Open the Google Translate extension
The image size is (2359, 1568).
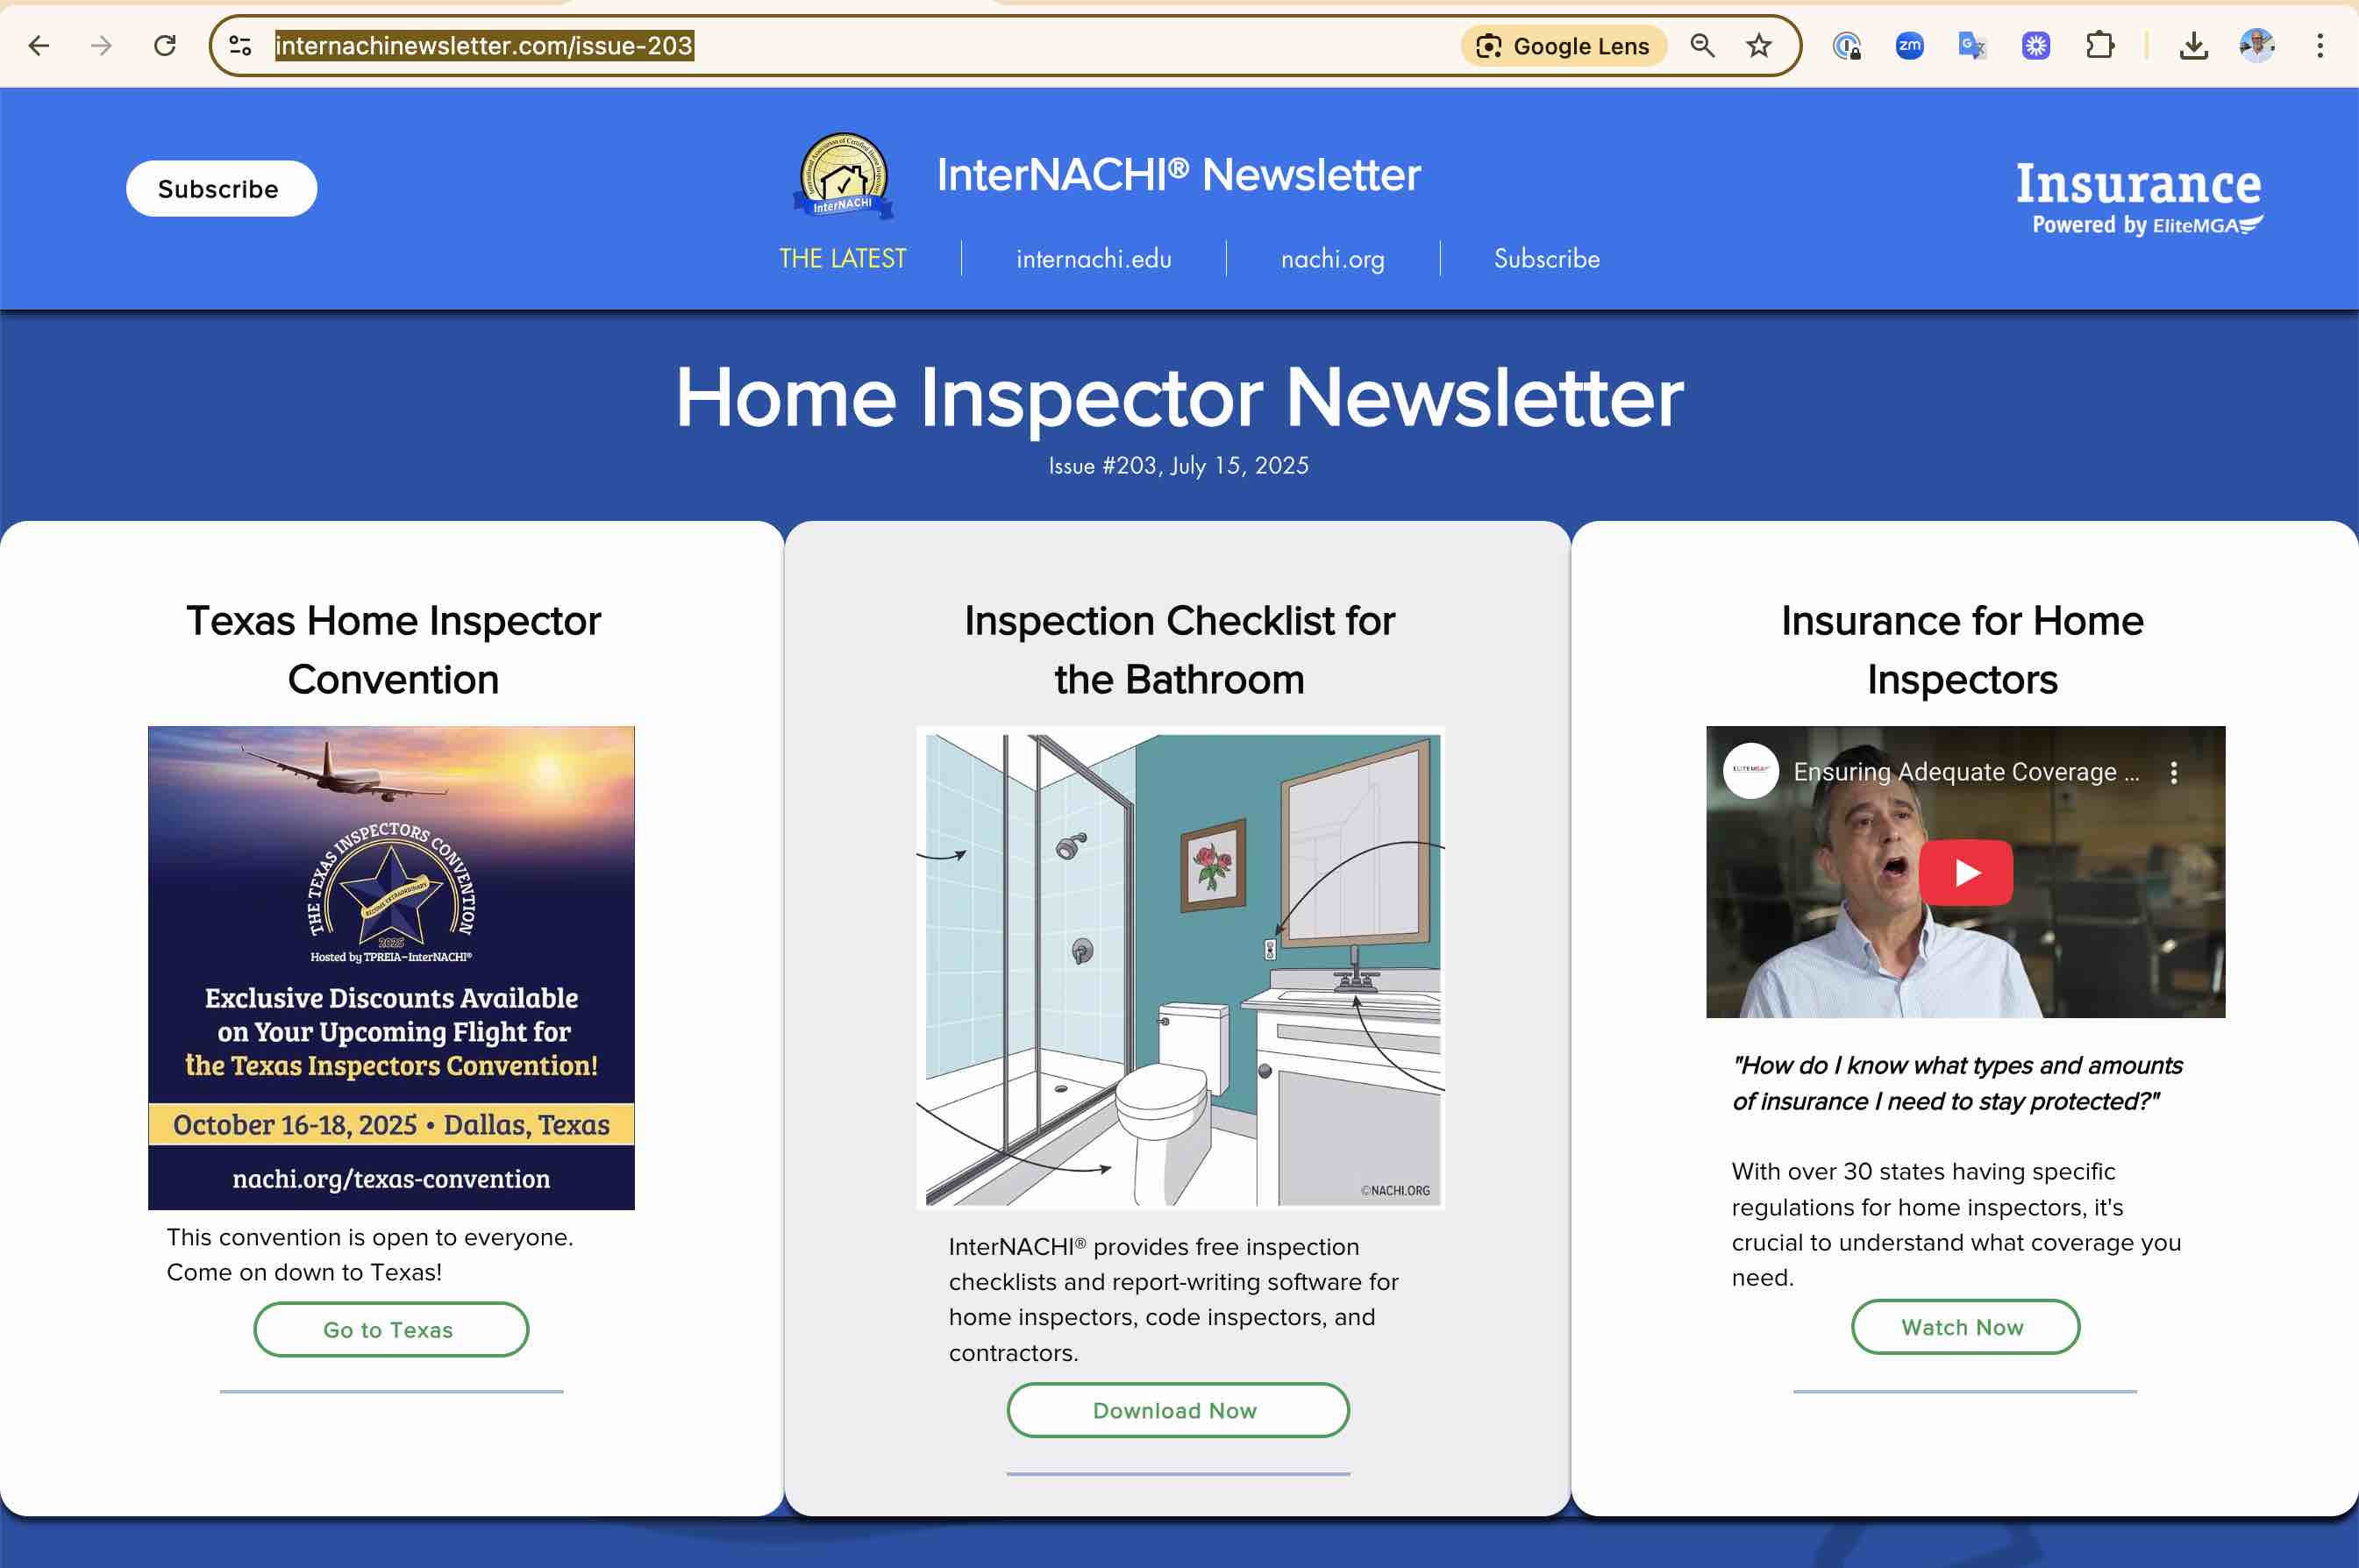tap(1972, 45)
